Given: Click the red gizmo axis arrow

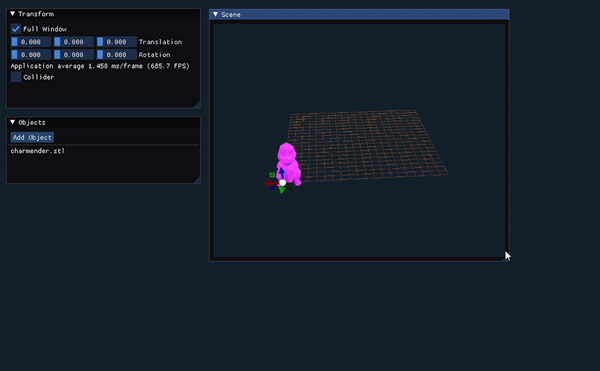Looking at the screenshot, I should pyautogui.click(x=272, y=184).
